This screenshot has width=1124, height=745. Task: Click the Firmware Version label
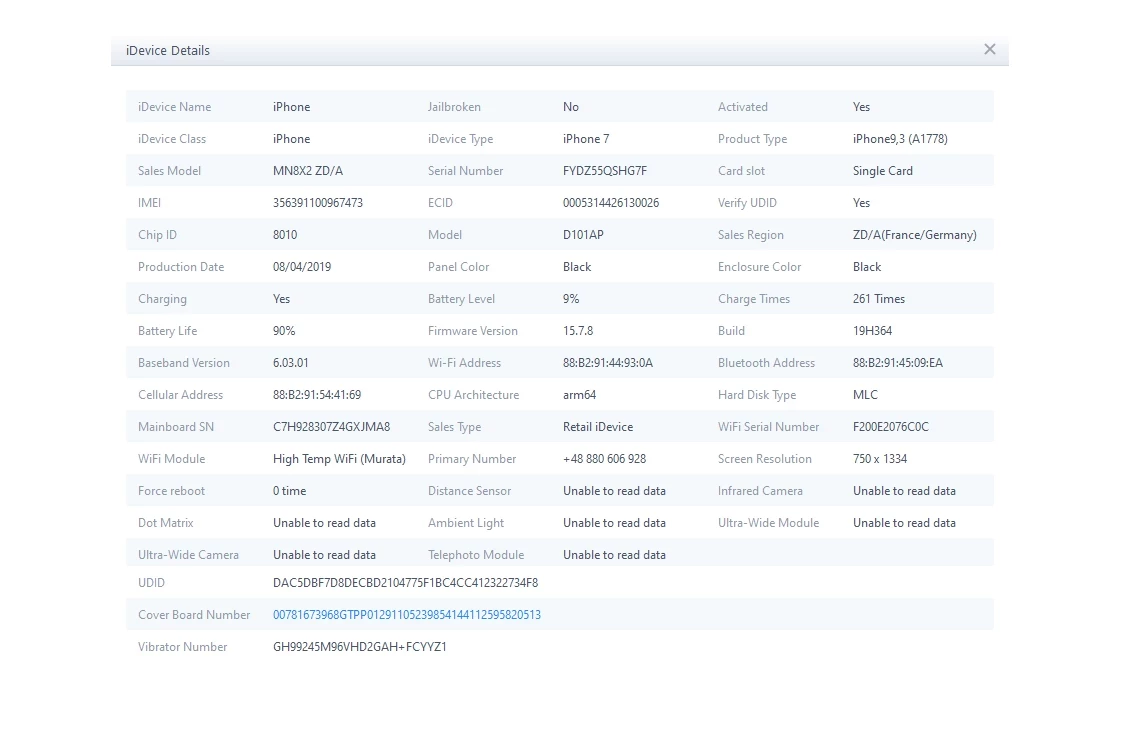pyautogui.click(x=472, y=331)
